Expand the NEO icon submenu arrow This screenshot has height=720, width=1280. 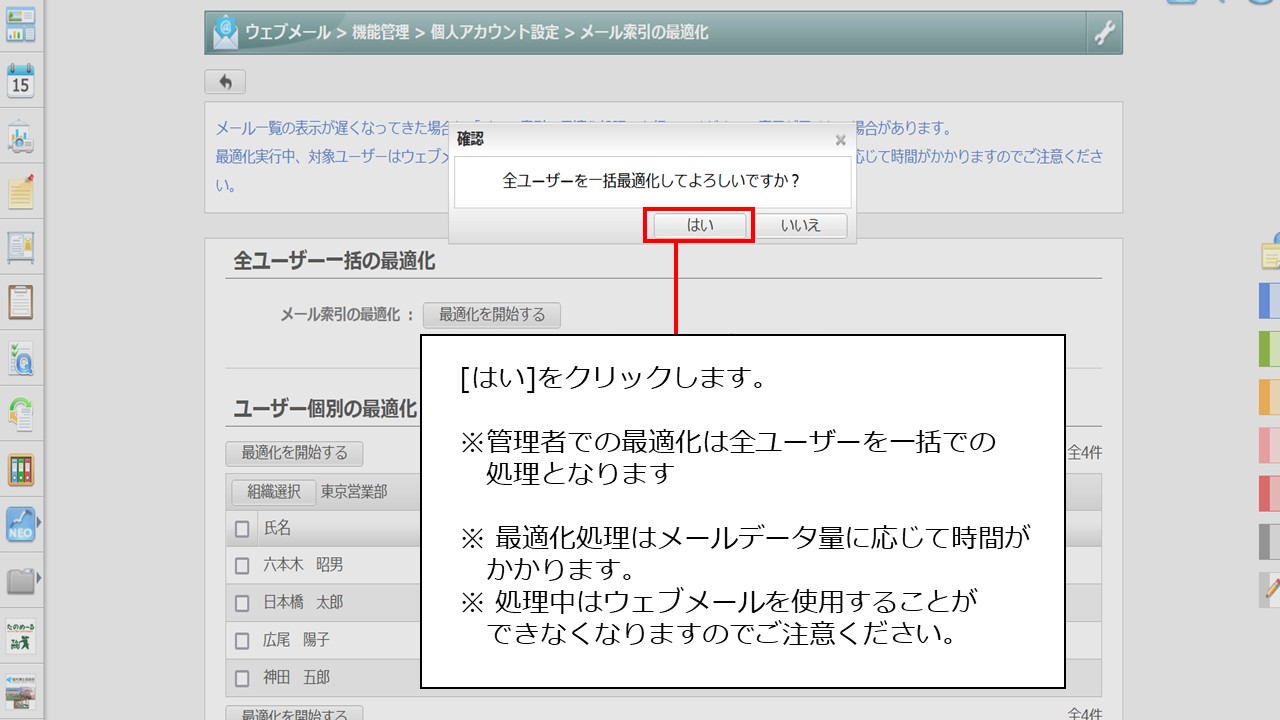[x=39, y=522]
